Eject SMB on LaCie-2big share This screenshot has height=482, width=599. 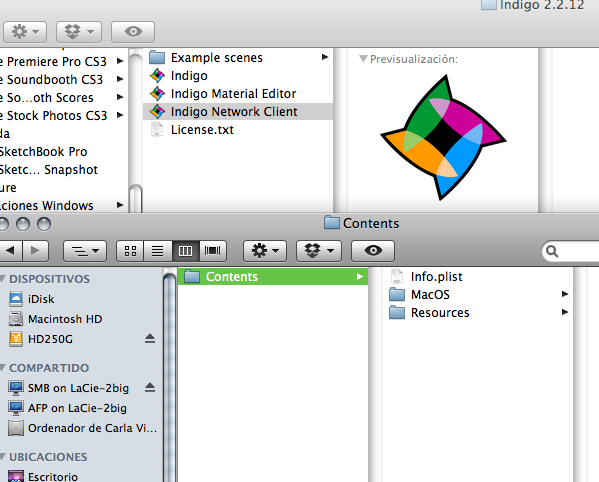point(150,388)
